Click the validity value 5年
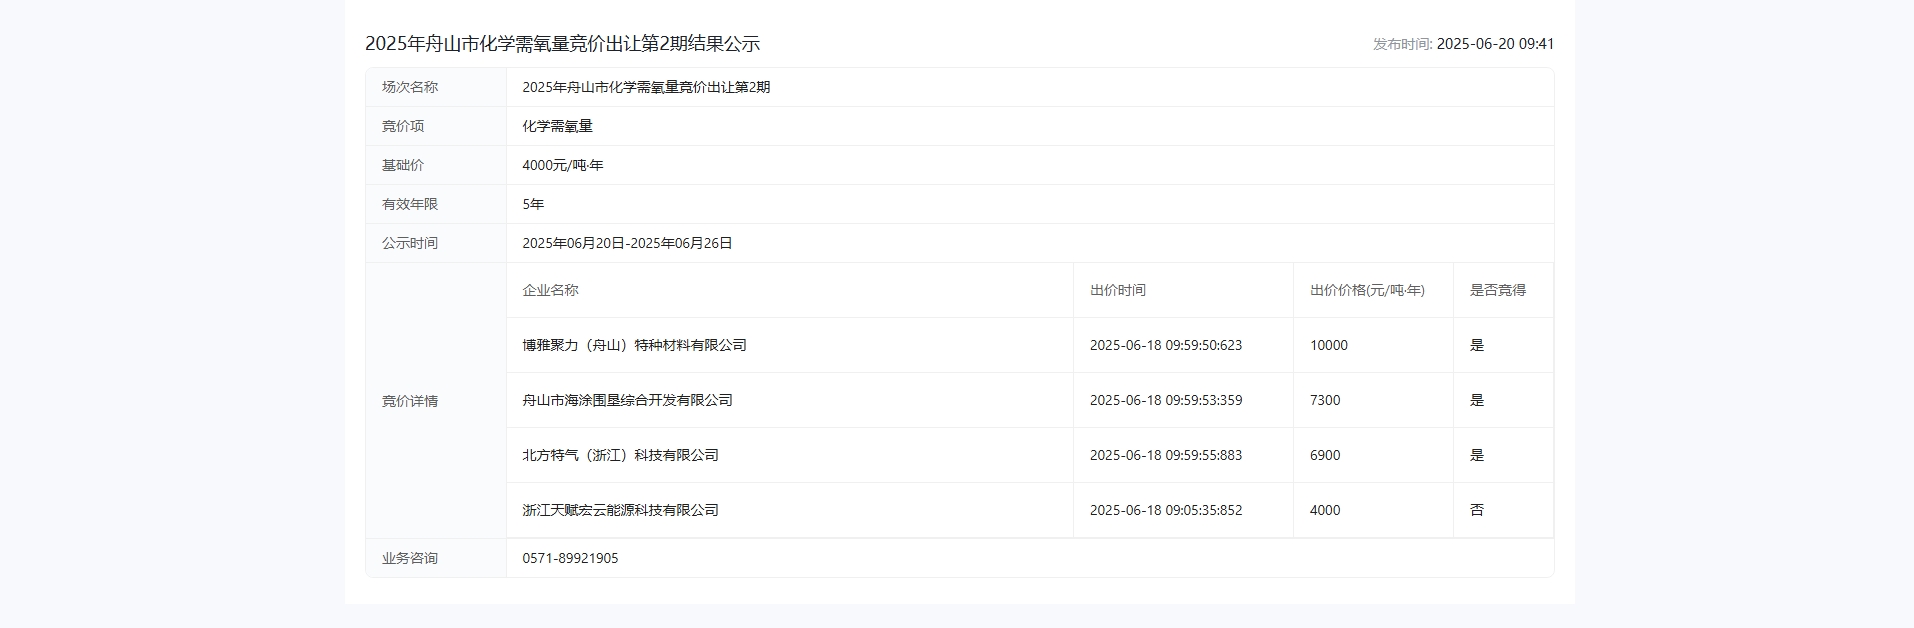The image size is (1914, 628). click(x=533, y=204)
